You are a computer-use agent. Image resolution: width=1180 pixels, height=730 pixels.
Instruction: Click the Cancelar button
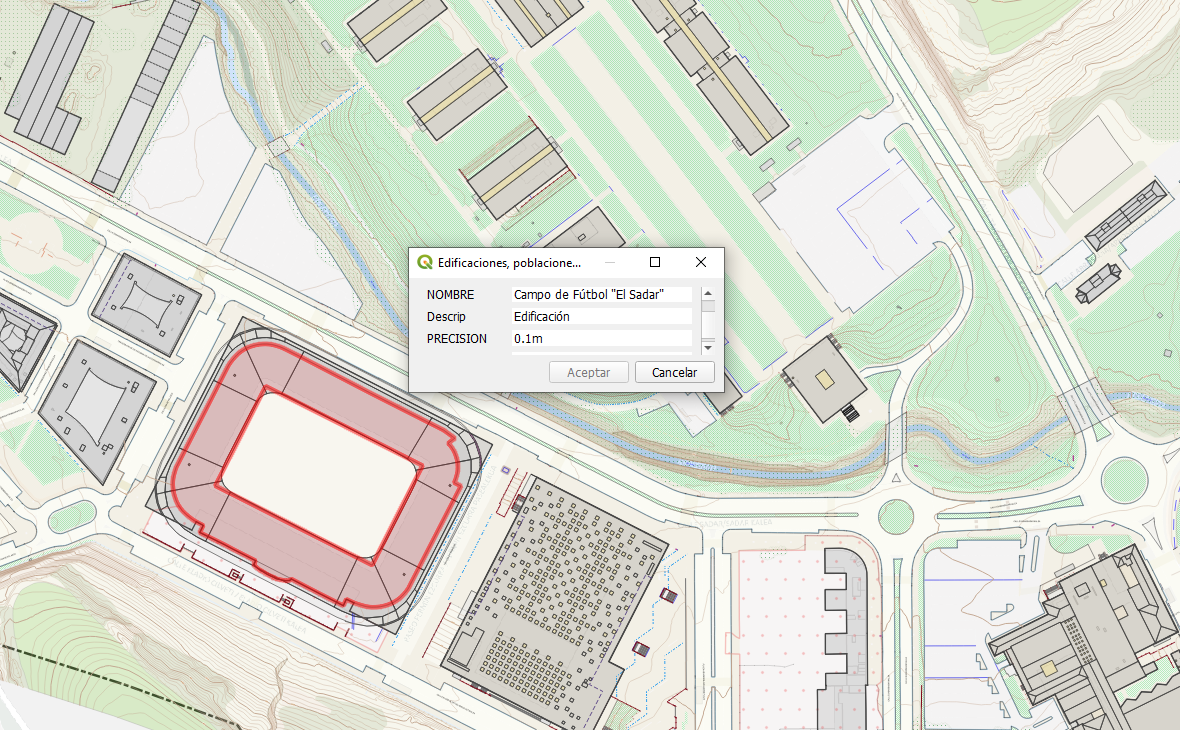pos(674,372)
